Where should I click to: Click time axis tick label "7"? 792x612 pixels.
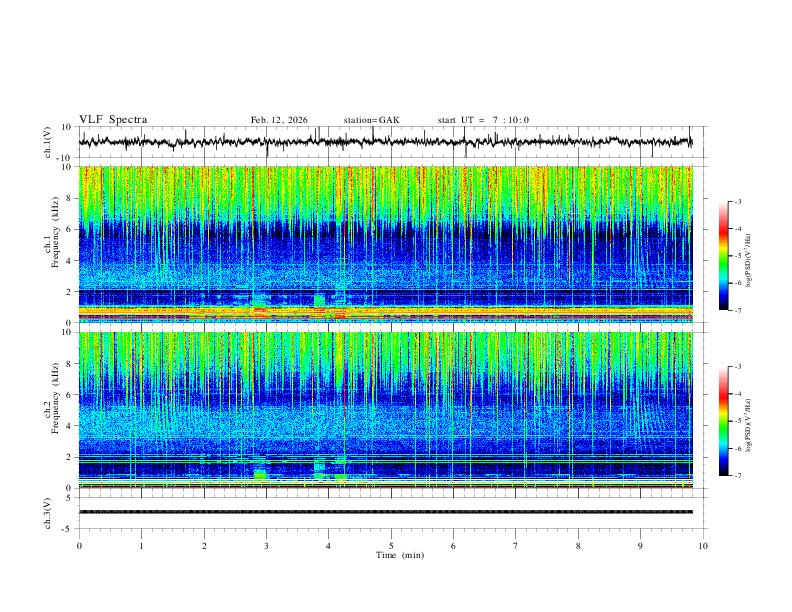point(516,546)
